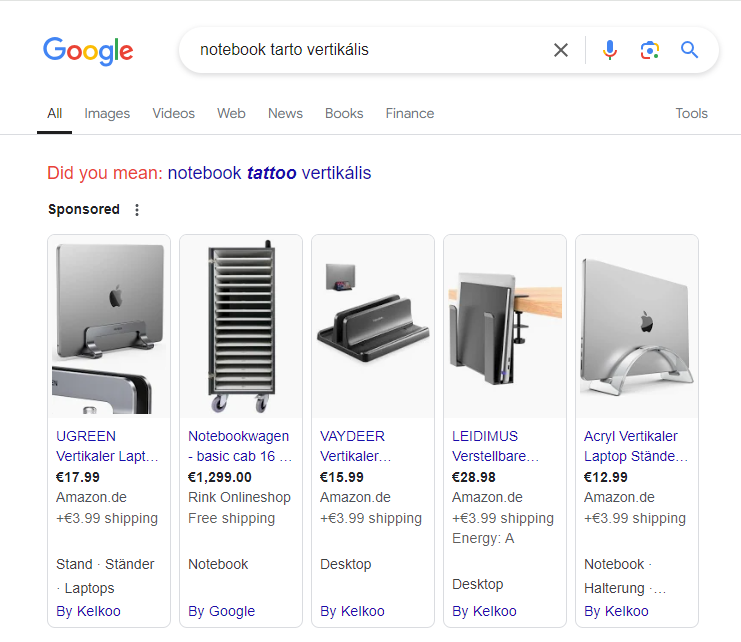
Task: Click the 'Free shipping' text
Action: coord(231,518)
